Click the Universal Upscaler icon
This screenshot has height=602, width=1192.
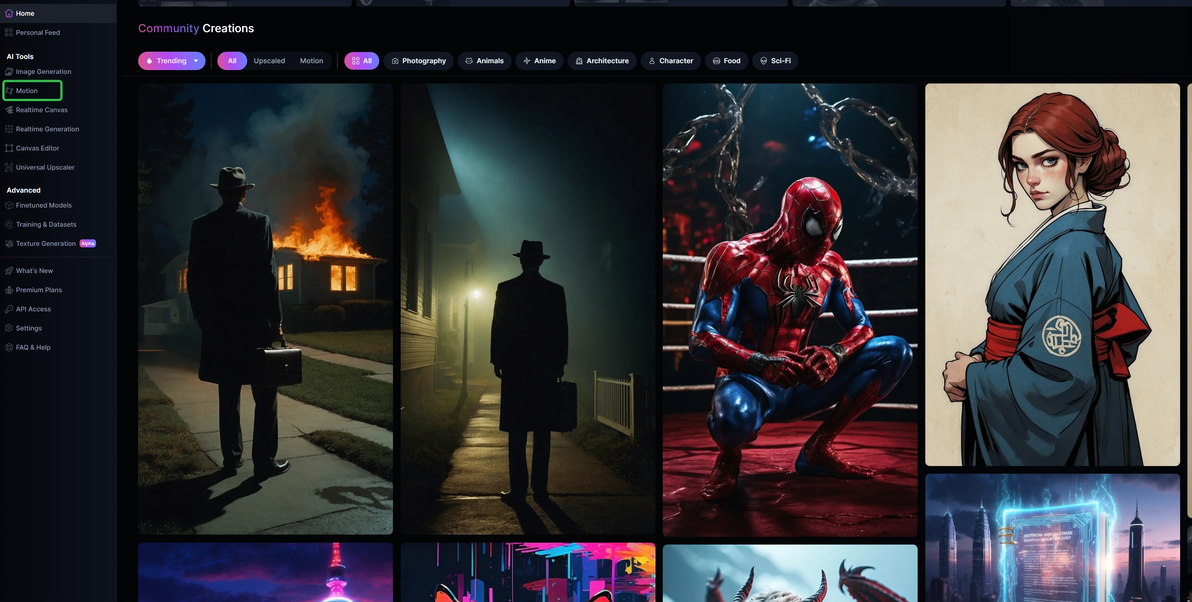coord(9,167)
